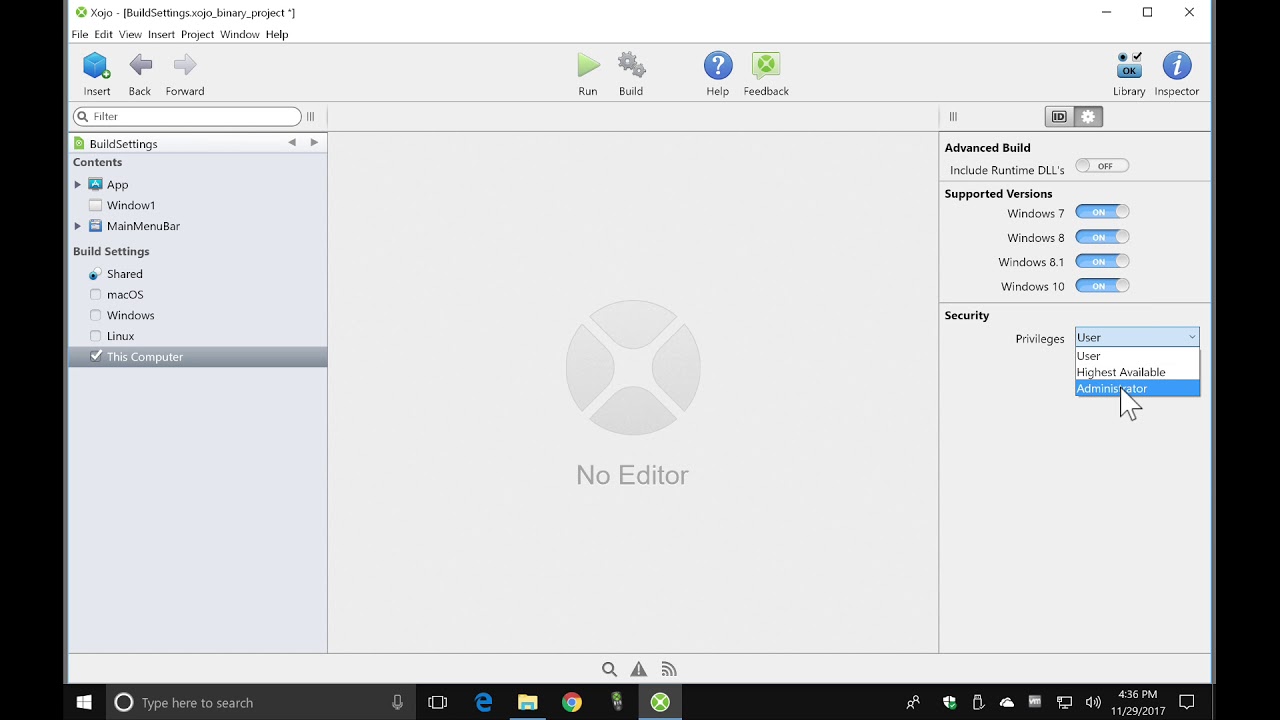This screenshot has height=720, width=1280.
Task: Click the inspector pane grip handle
Action: [953, 117]
